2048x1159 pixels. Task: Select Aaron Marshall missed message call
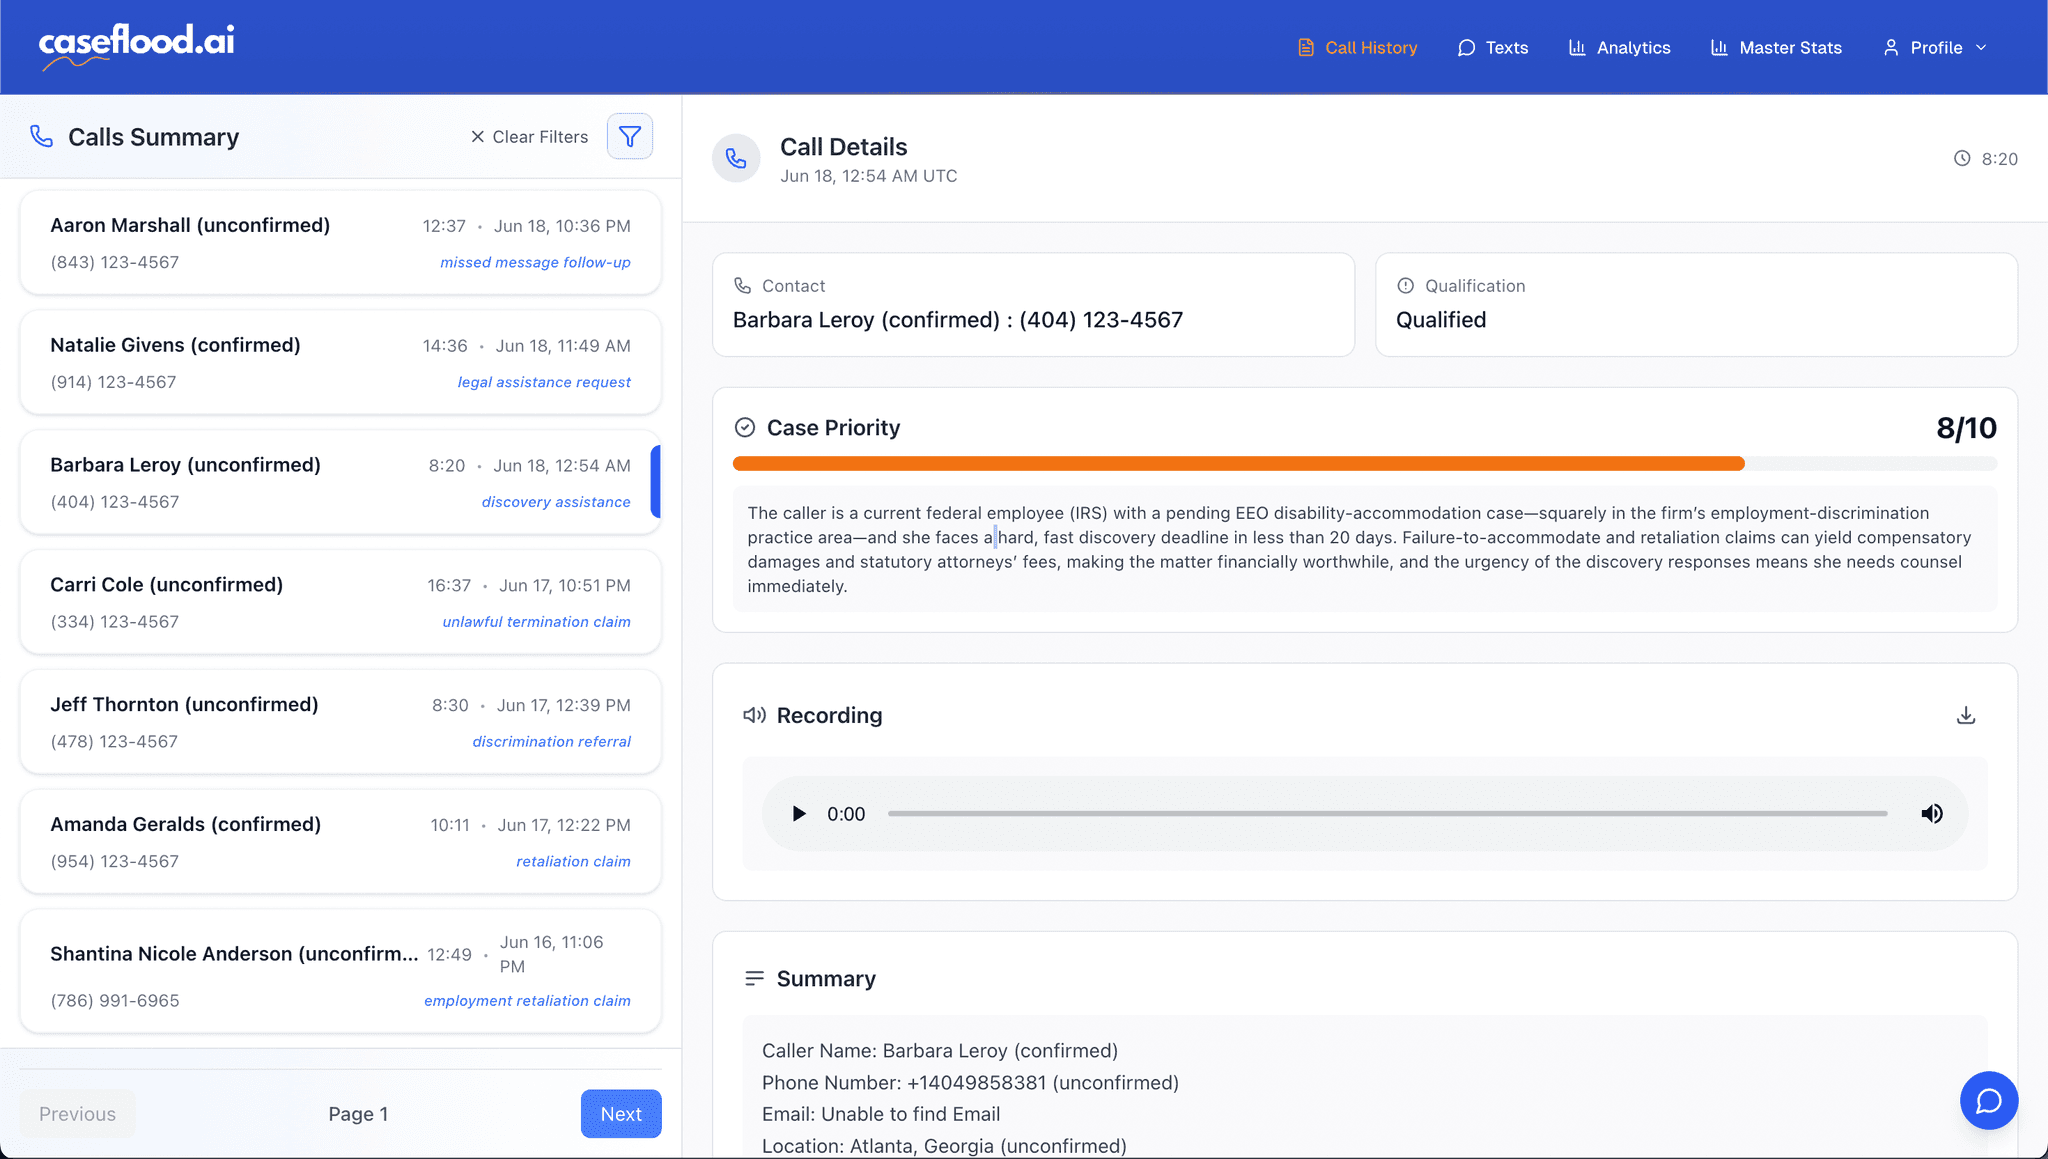340,243
